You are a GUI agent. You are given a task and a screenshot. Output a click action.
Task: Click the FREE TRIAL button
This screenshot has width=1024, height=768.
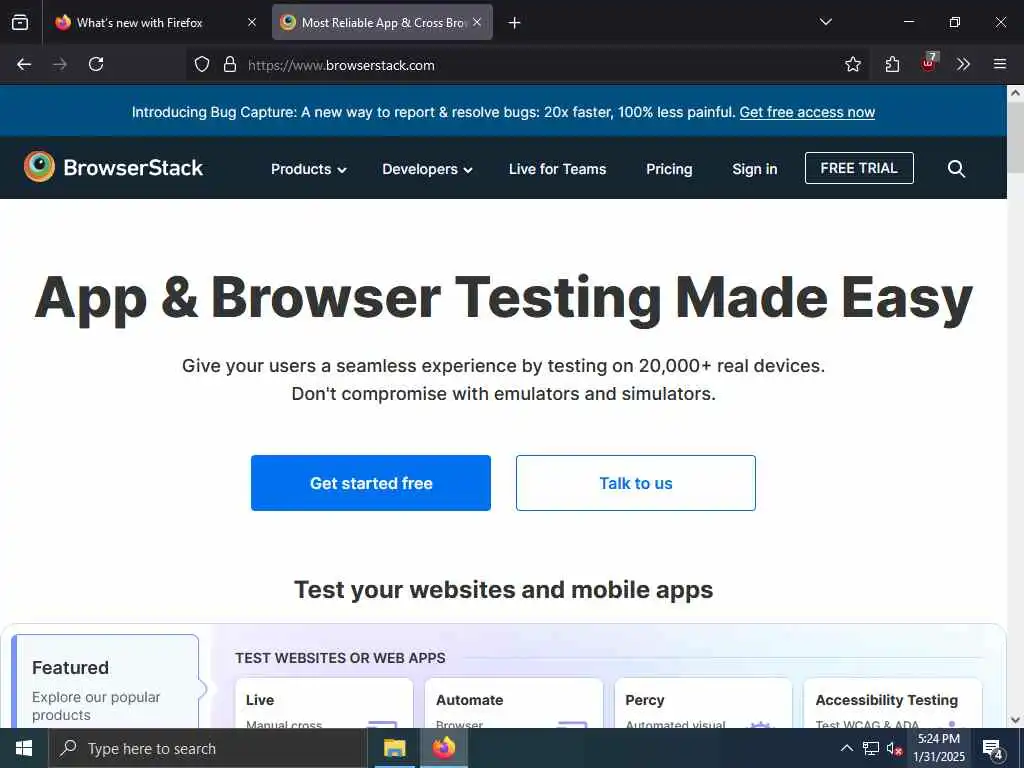click(x=859, y=168)
